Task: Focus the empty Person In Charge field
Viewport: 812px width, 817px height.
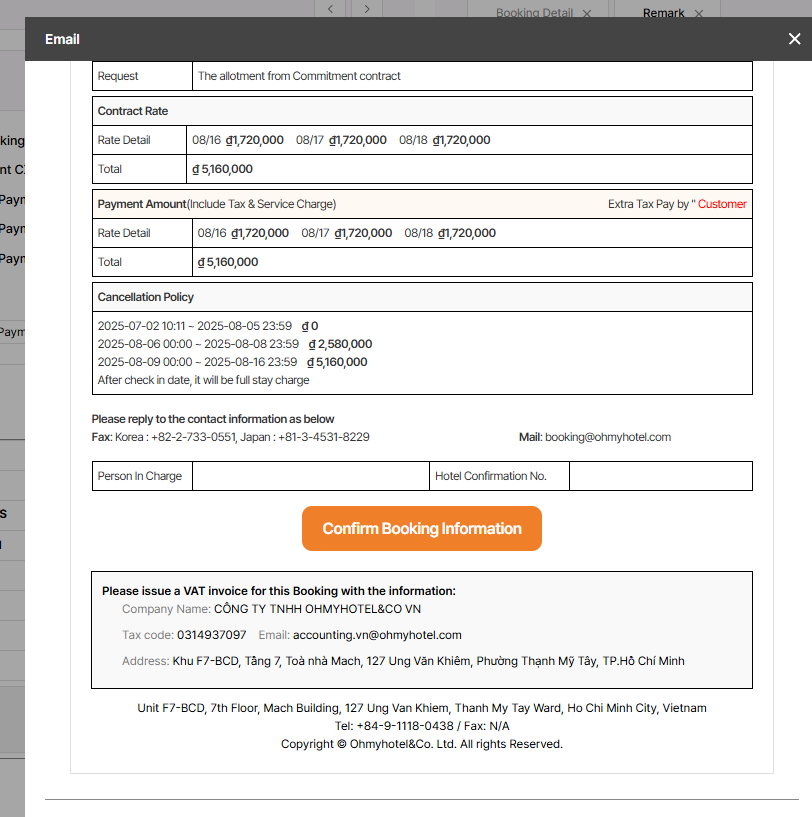Action: coord(310,476)
